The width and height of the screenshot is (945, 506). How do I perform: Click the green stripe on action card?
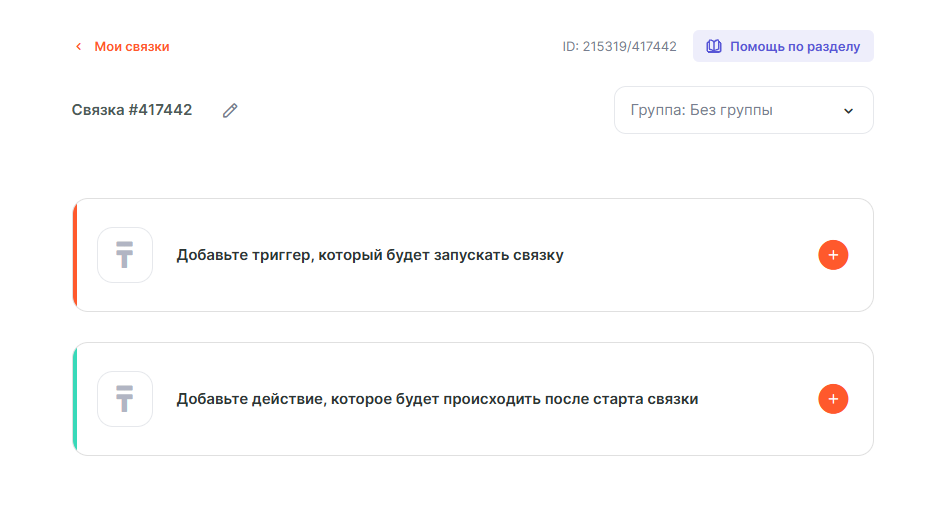(75, 399)
